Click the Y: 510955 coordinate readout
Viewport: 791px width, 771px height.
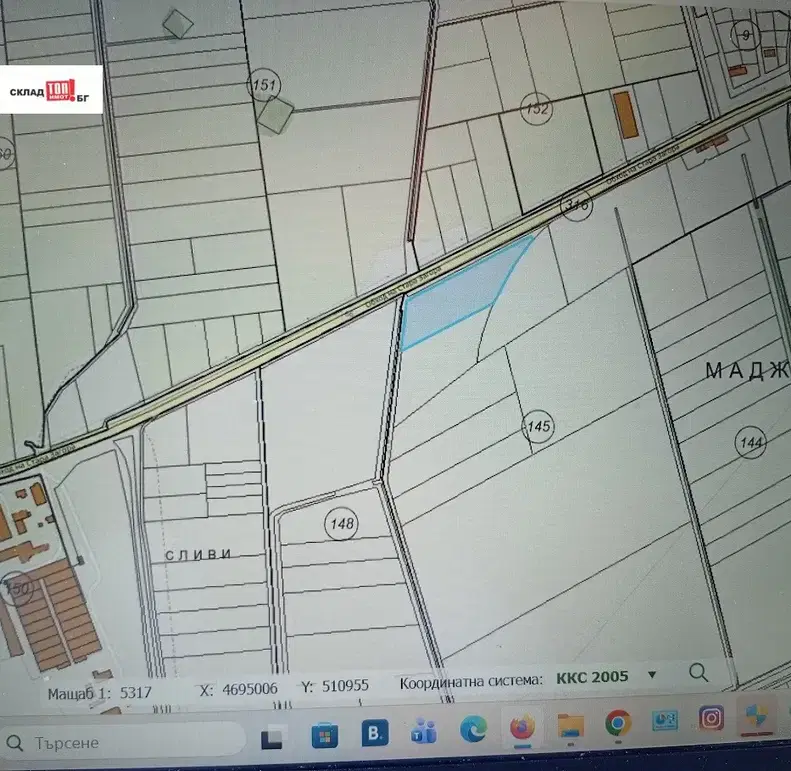click(x=335, y=686)
